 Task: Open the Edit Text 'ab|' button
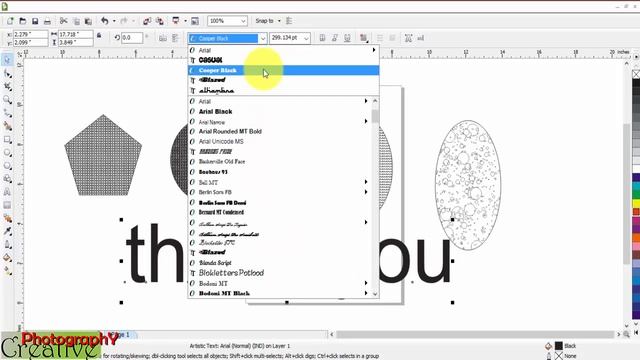pos(420,38)
